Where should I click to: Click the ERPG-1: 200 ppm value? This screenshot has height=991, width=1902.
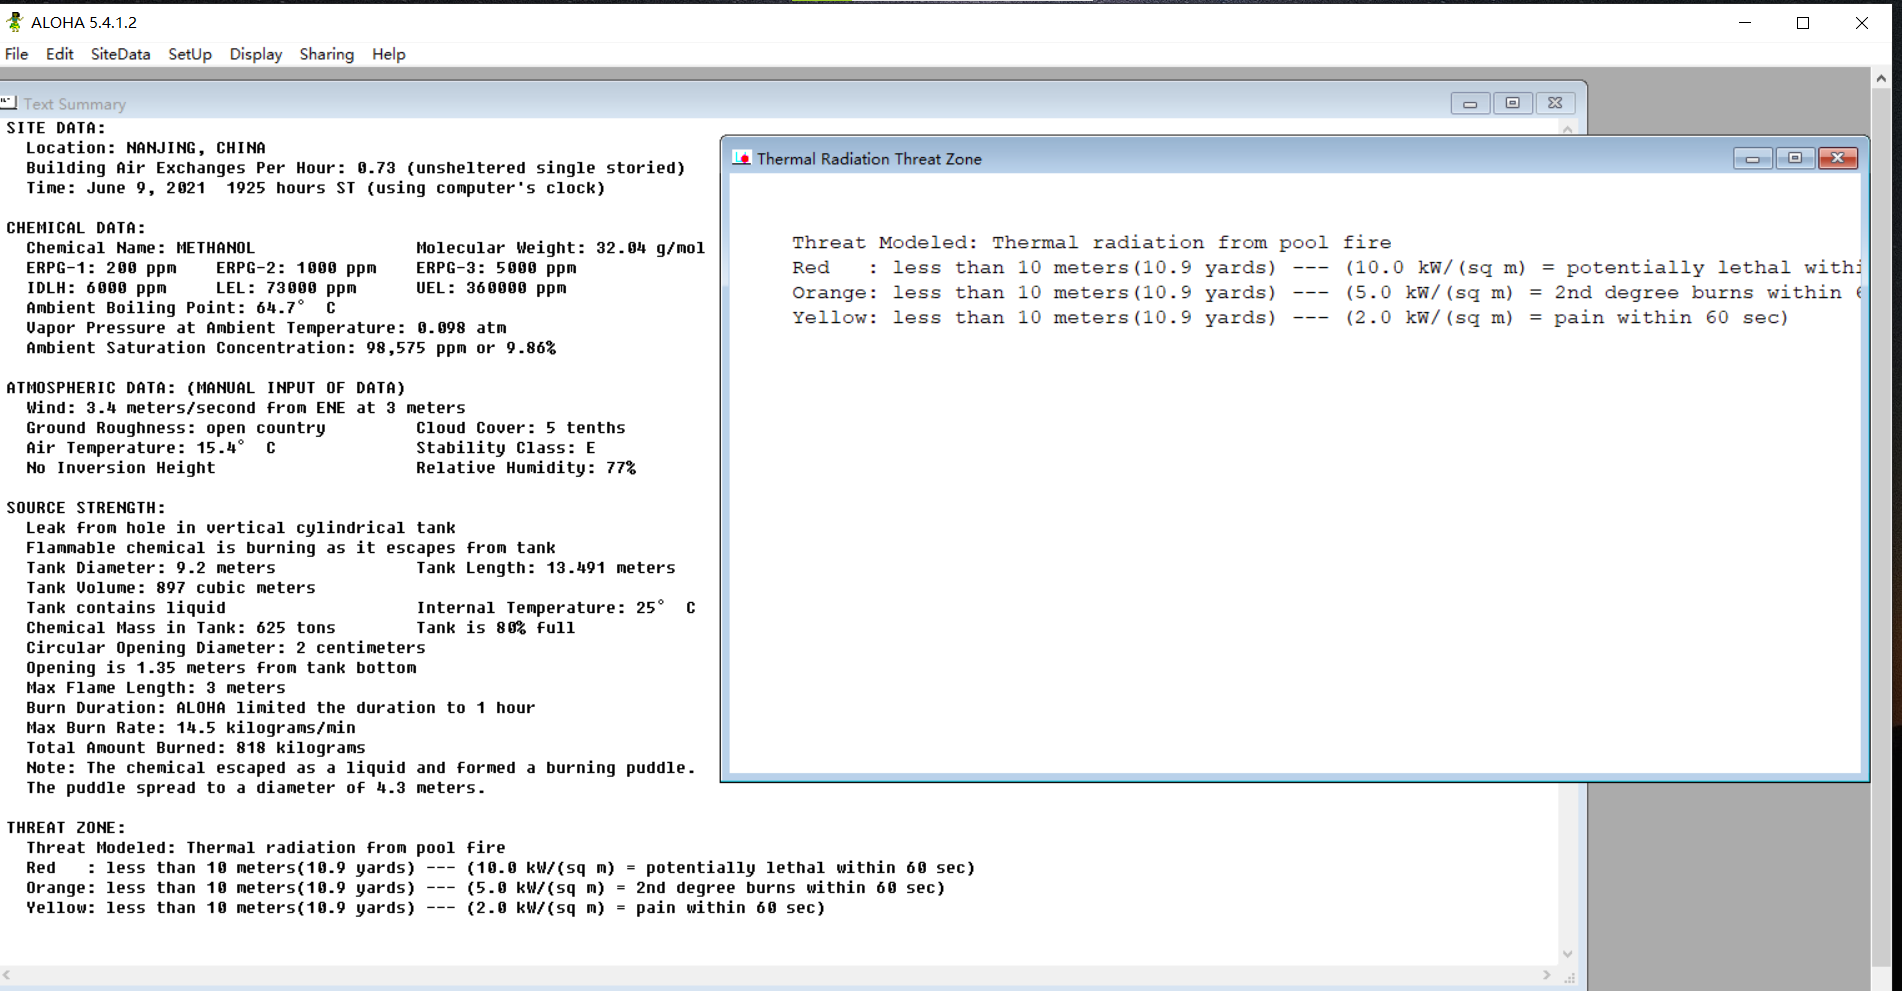click(101, 268)
